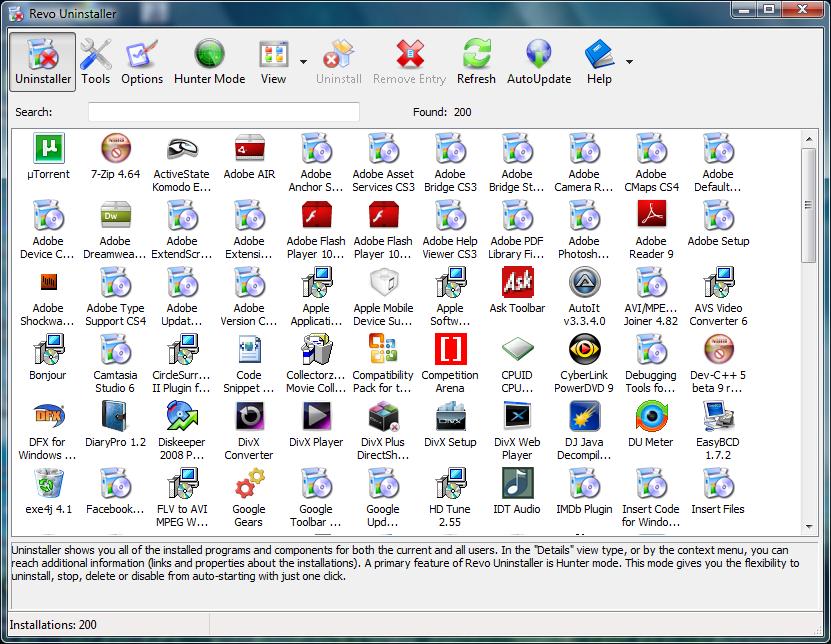
Task: Select AutoIt v3.3.4.0 icon
Action: point(584,283)
